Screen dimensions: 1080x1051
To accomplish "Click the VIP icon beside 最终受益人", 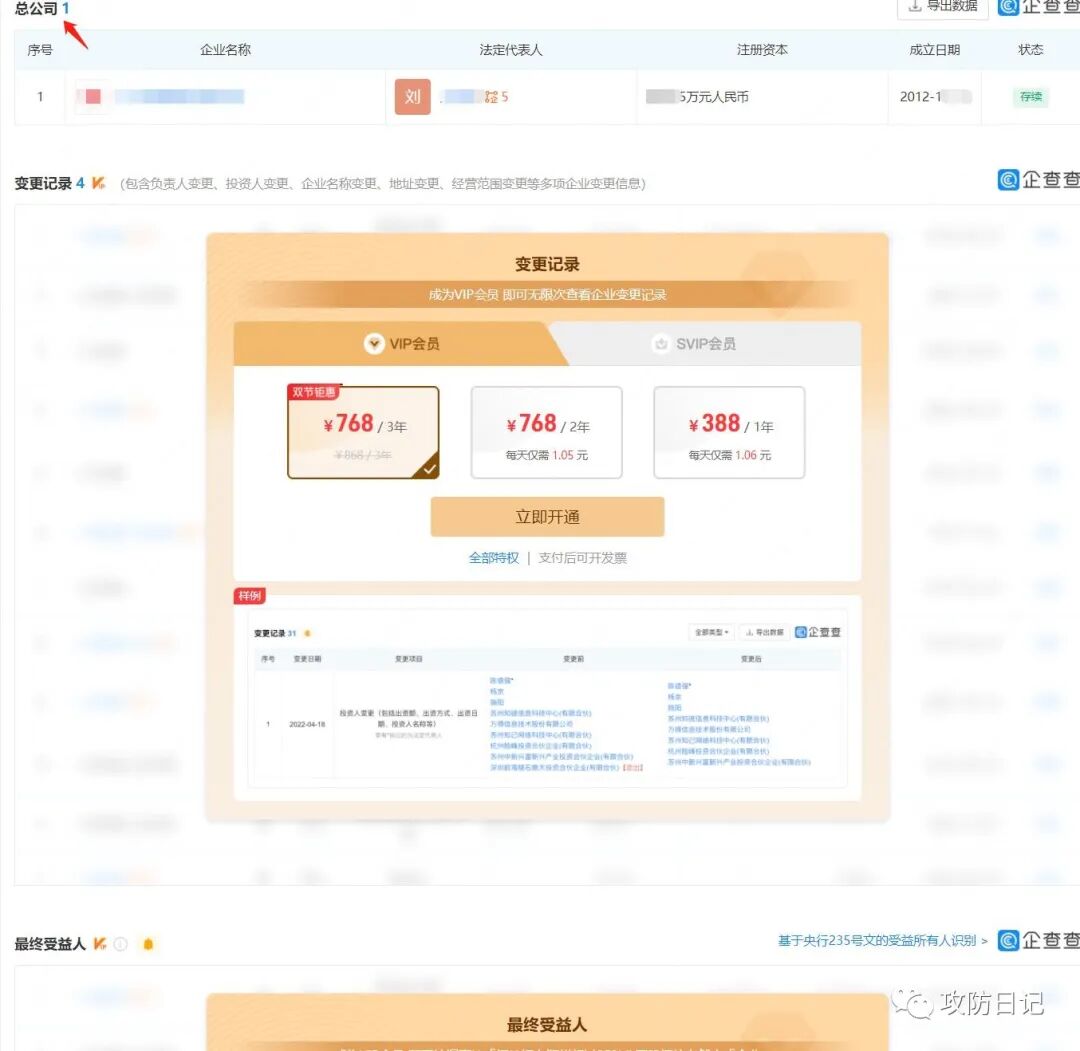I will (100, 944).
